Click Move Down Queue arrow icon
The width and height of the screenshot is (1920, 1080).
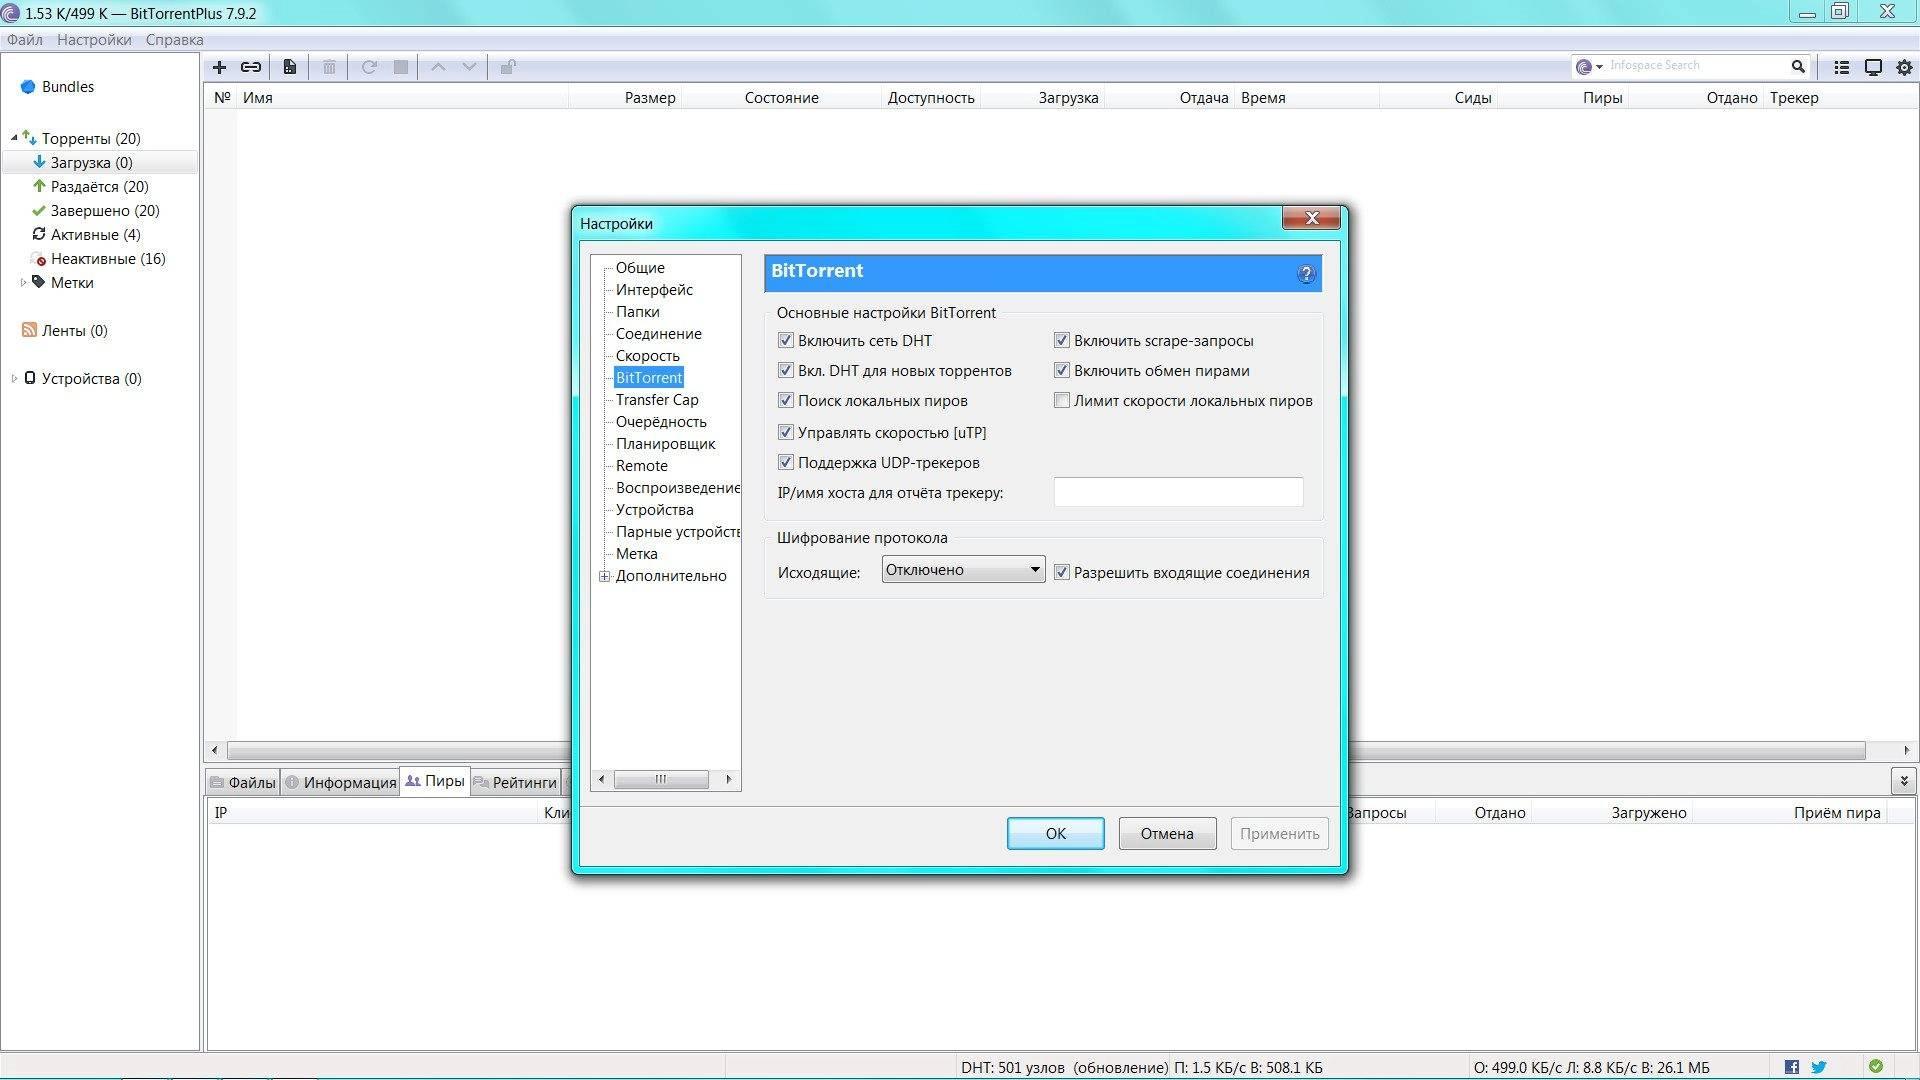click(x=469, y=67)
